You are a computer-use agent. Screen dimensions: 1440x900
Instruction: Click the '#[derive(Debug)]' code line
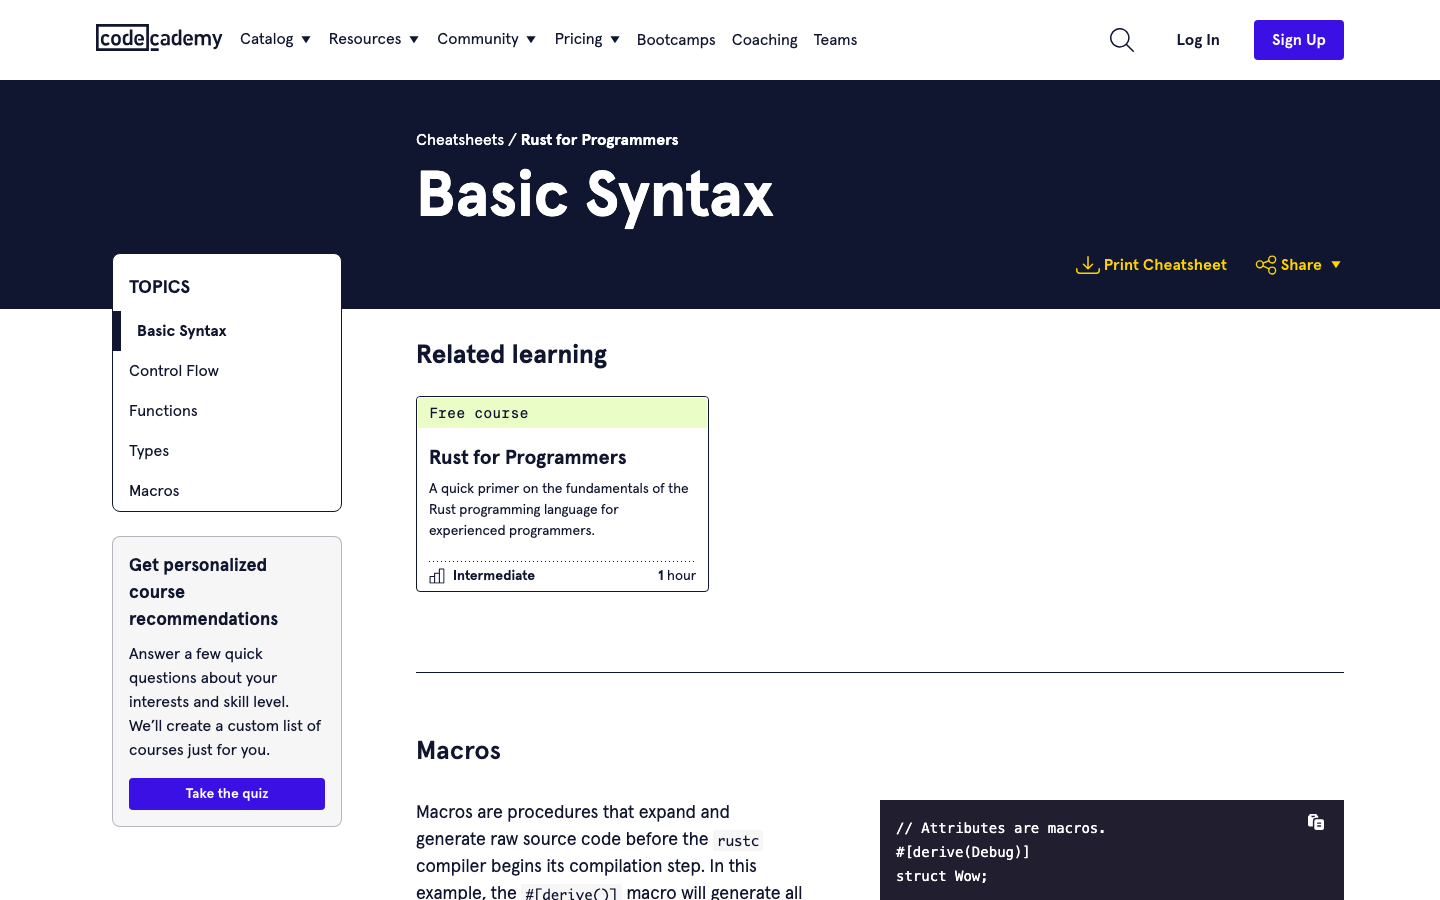[963, 852]
